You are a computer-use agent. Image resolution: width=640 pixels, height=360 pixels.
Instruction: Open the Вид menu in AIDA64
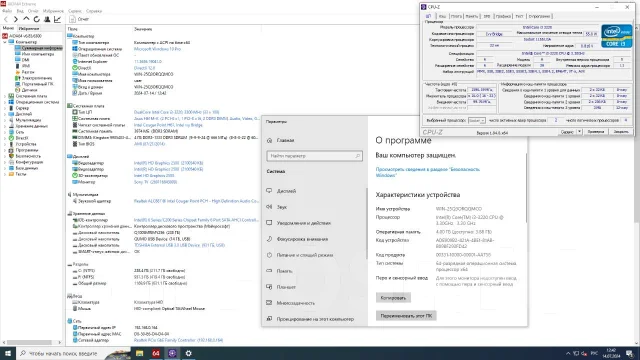click(20, 11)
